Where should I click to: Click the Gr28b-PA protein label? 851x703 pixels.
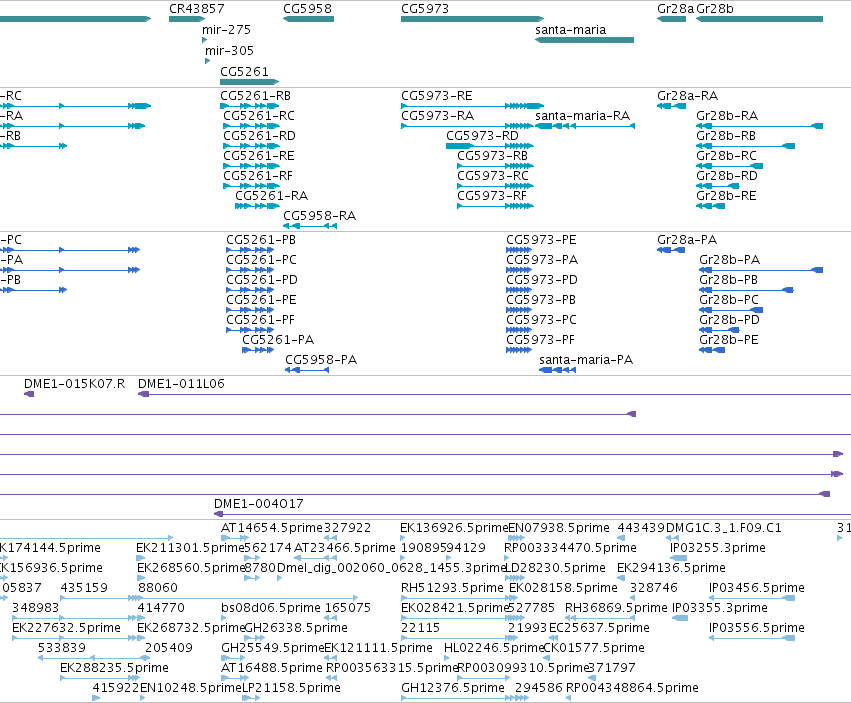pos(729,260)
